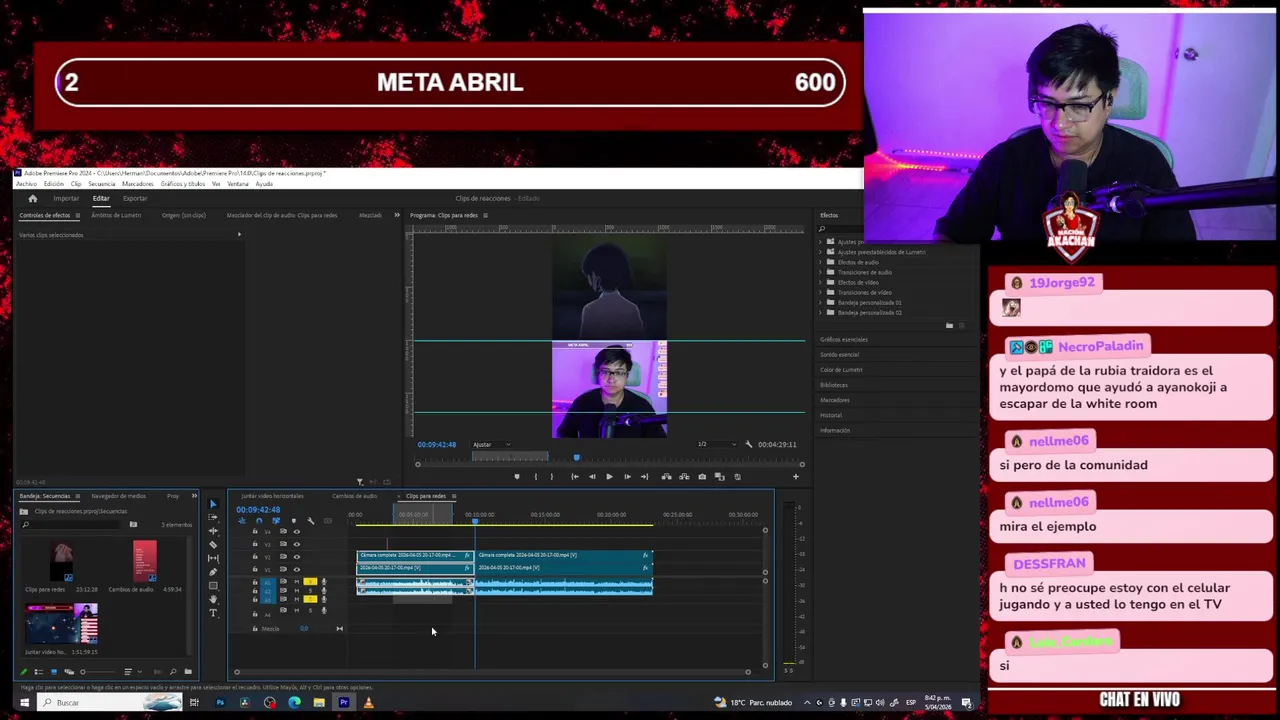Click Play in the Program monitor
1280x720 pixels.
coord(609,477)
